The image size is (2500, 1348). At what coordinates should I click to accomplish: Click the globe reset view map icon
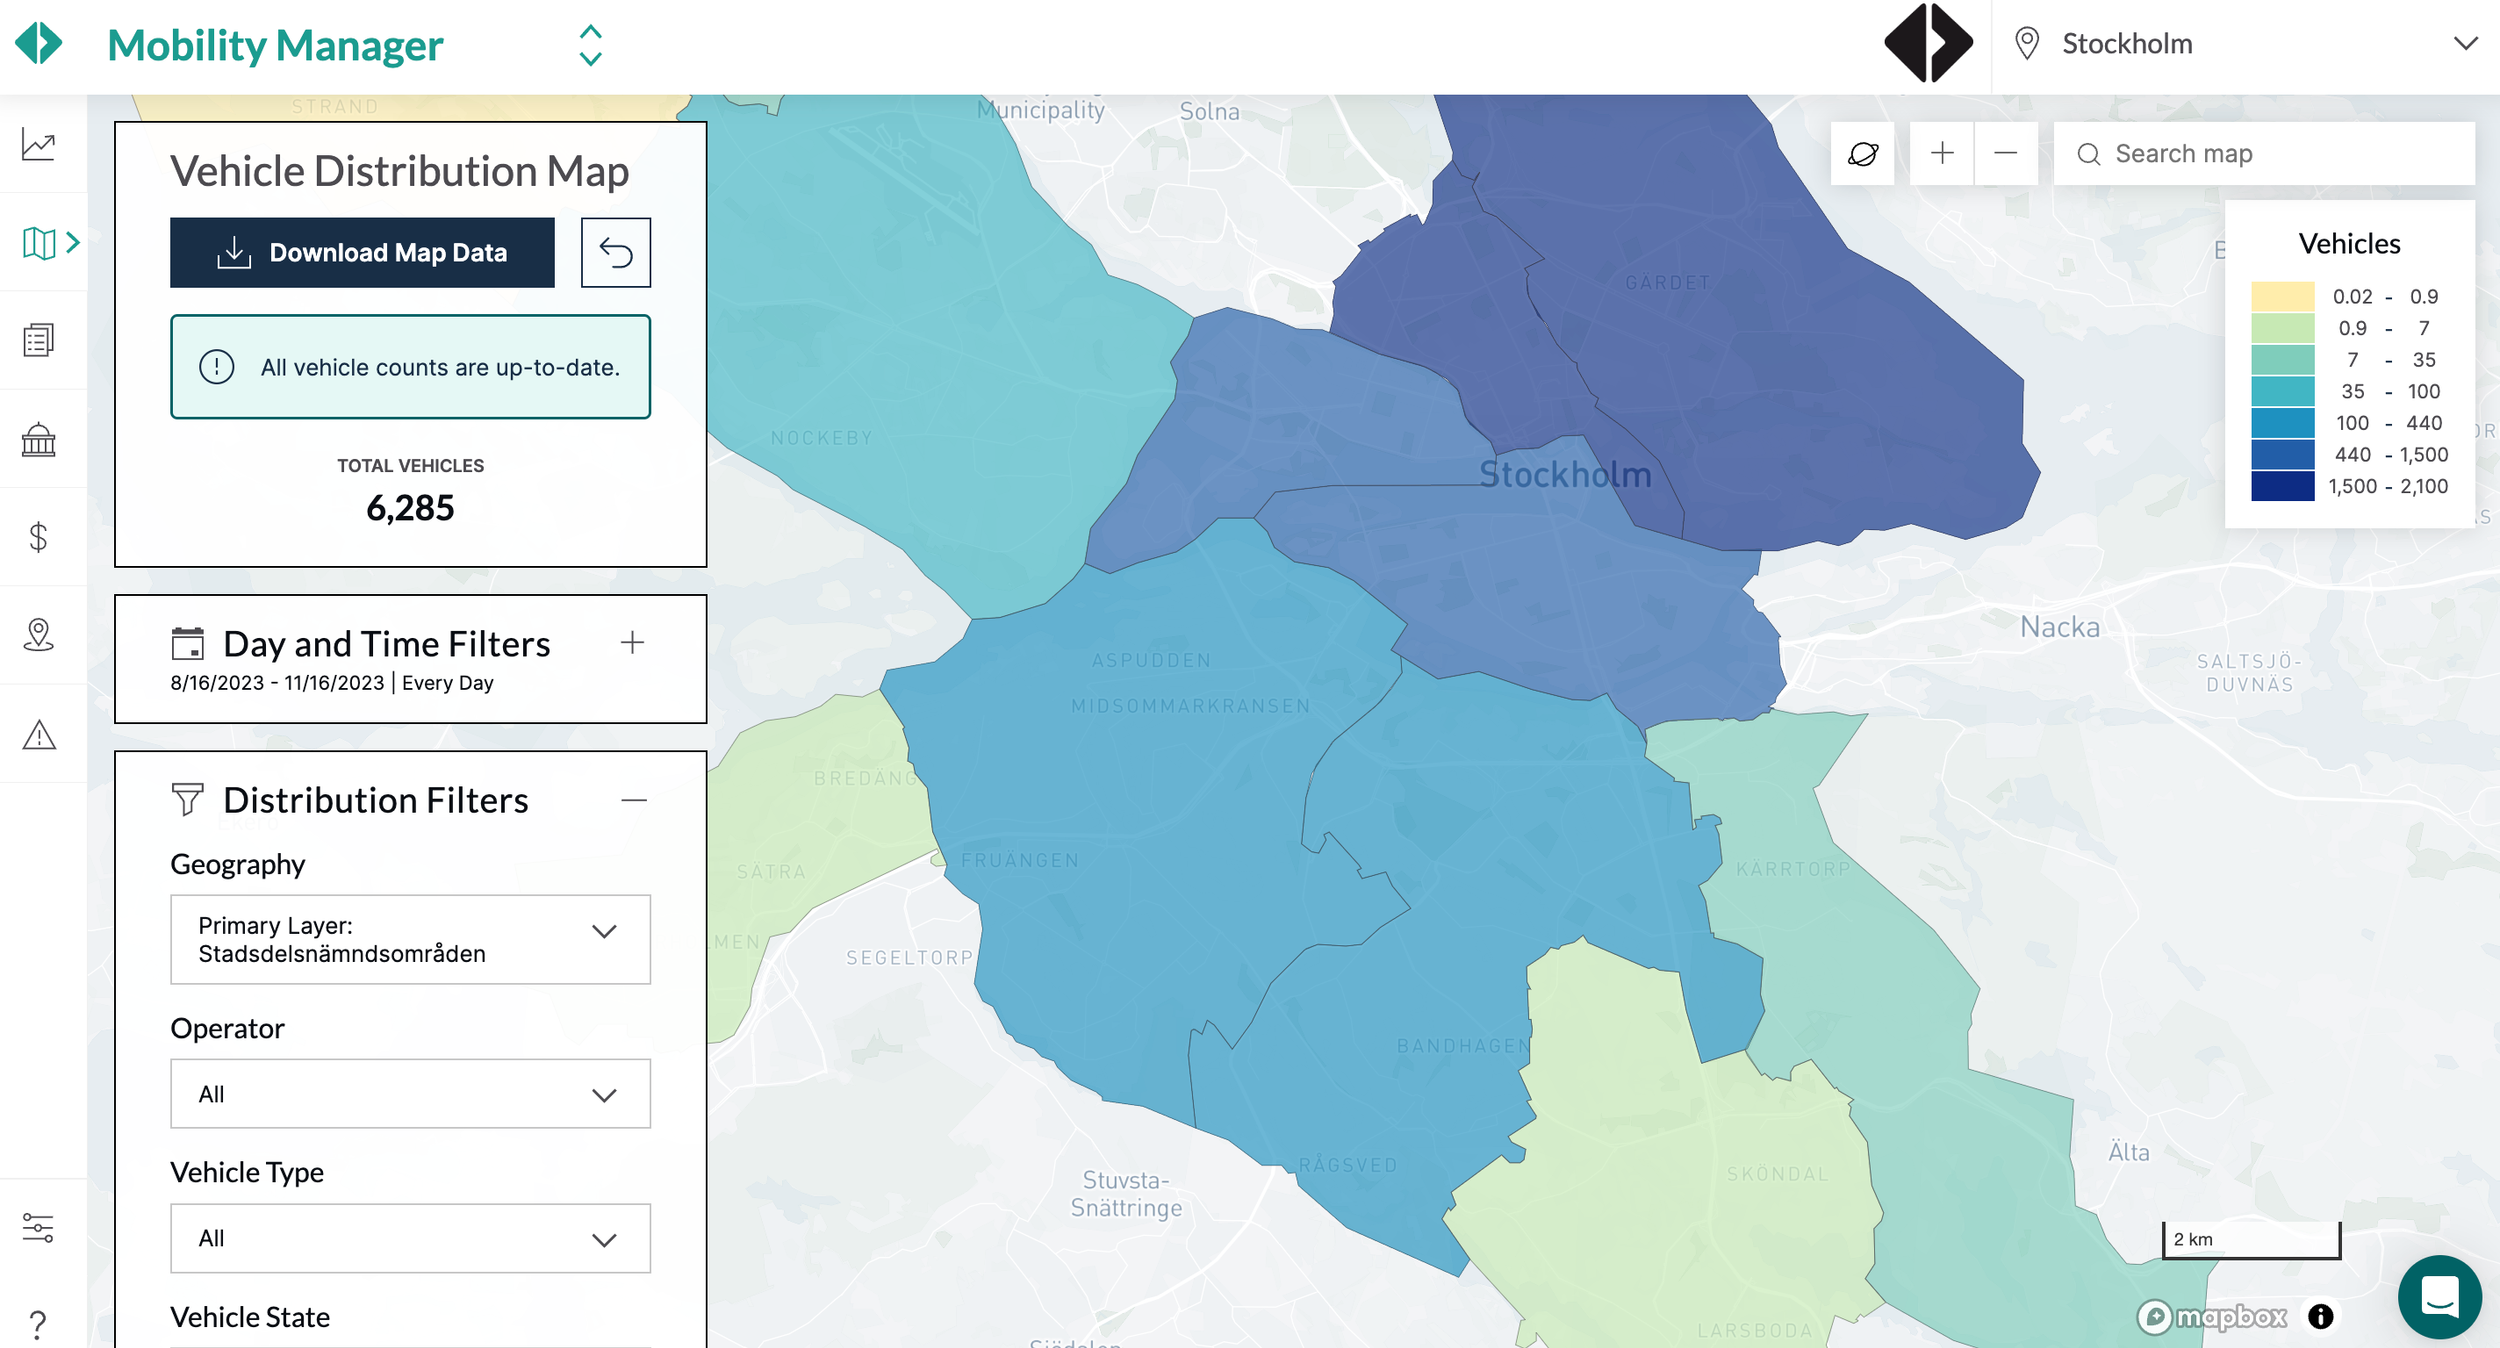(x=1862, y=154)
